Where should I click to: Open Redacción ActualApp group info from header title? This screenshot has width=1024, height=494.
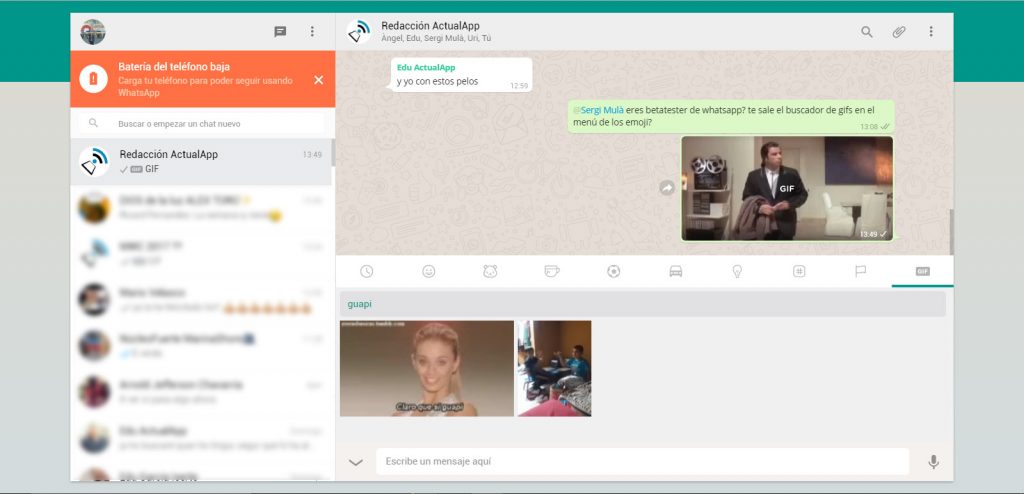(430, 26)
